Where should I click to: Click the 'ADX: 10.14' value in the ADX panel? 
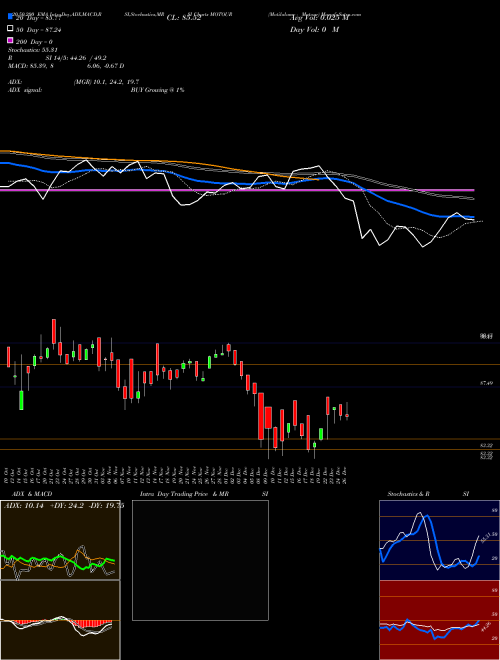(24, 506)
